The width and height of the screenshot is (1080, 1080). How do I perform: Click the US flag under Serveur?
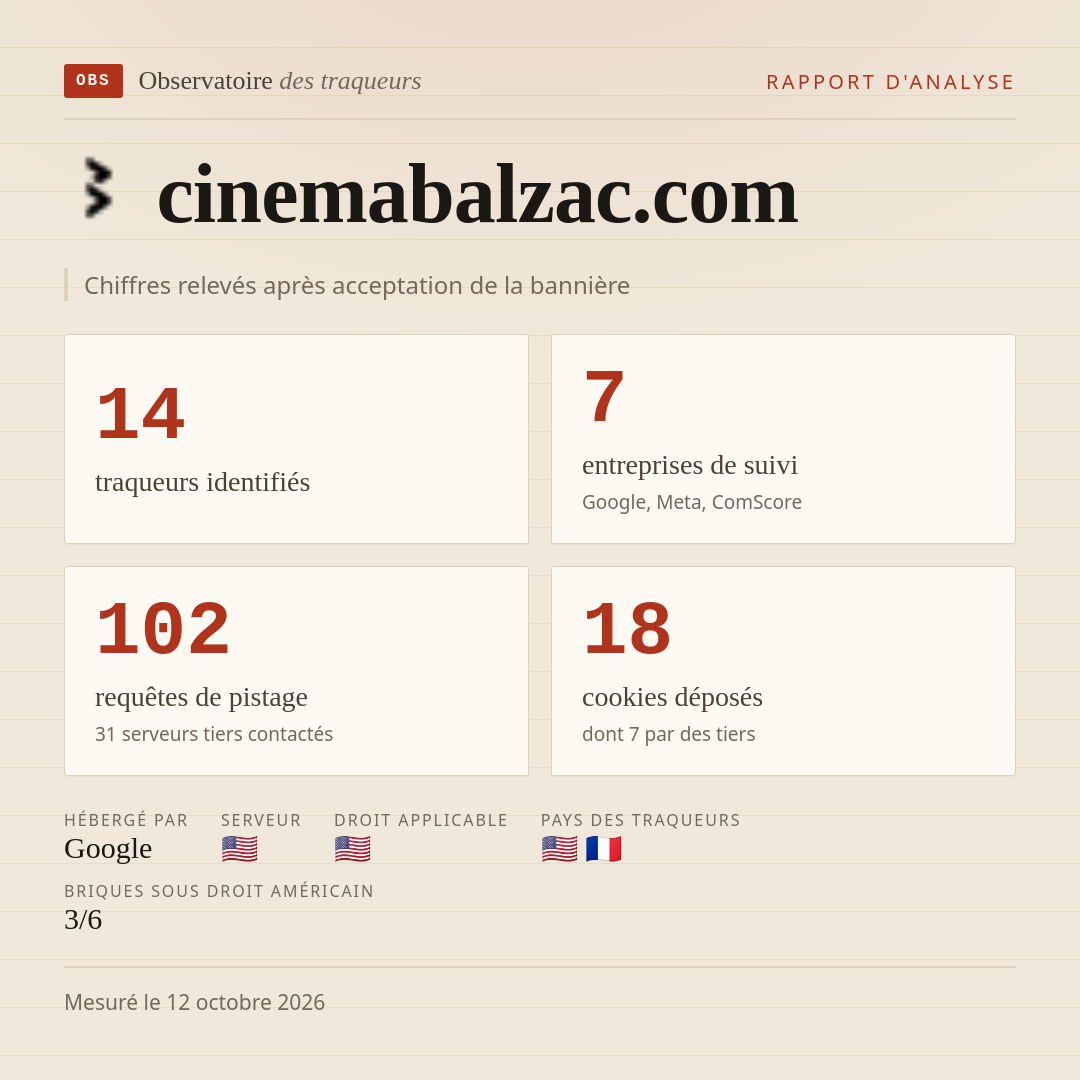[240, 849]
